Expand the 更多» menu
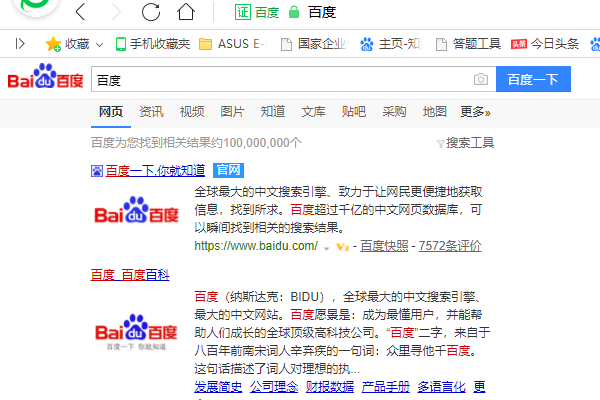 [x=475, y=111]
